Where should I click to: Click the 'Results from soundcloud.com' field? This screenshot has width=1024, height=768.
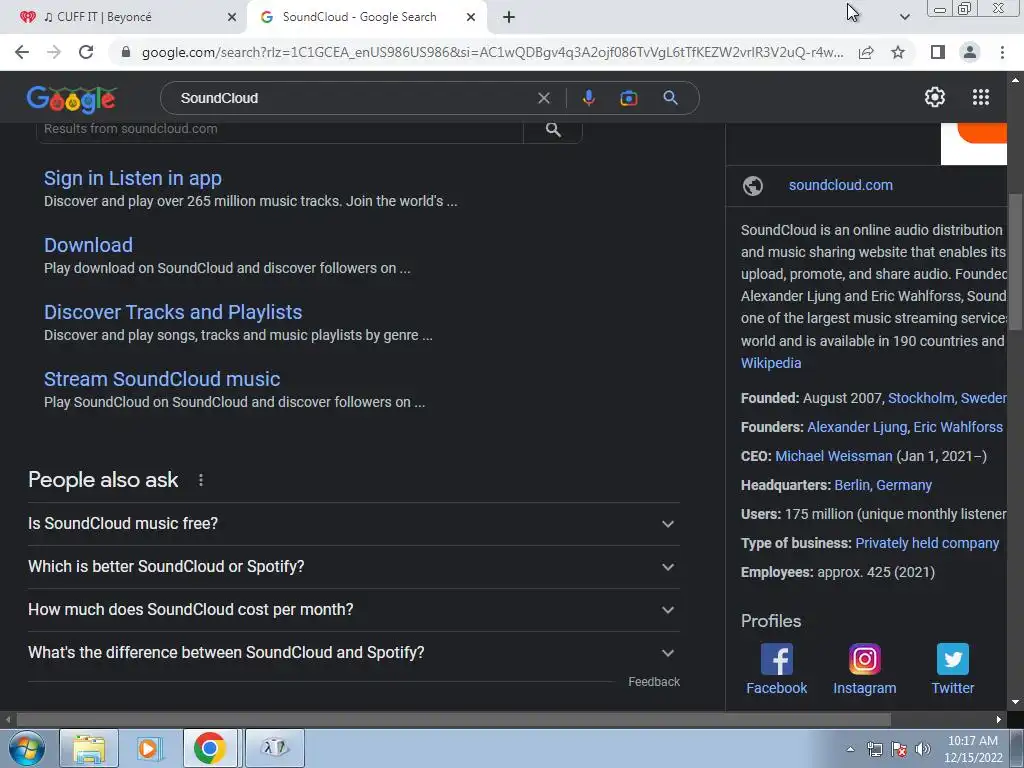(x=280, y=129)
